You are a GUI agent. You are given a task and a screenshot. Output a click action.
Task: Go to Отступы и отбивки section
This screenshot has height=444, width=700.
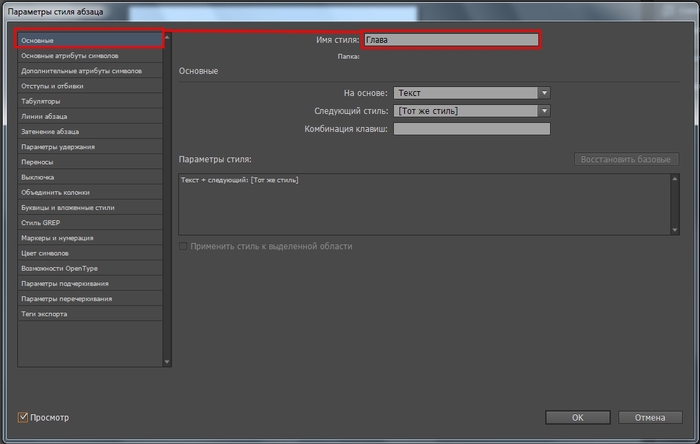[88, 86]
